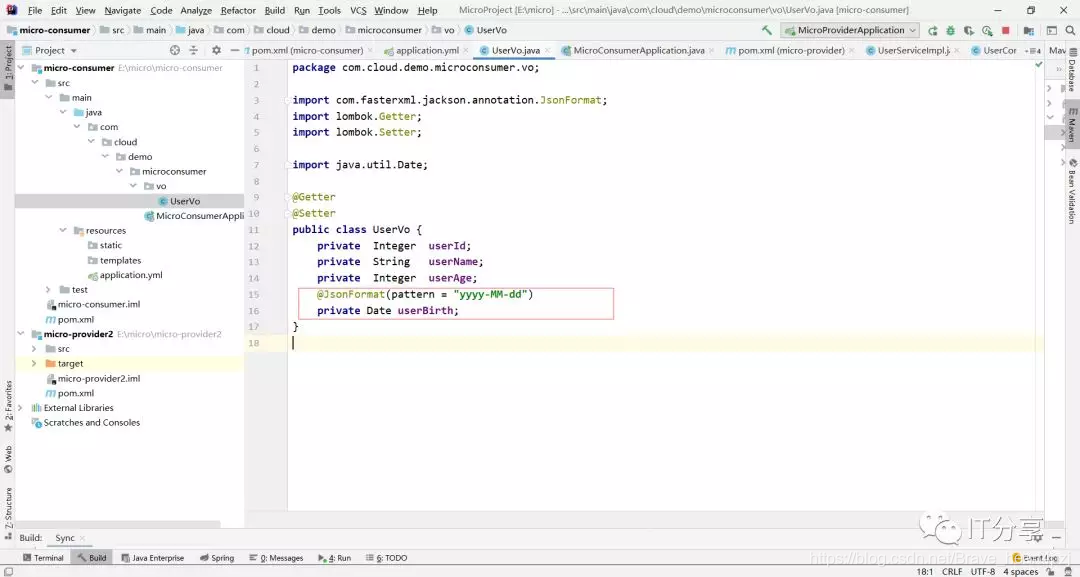Viewport: 1080px width, 577px height.
Task: Hide the Project panel with minimize dash
Action: 235,50
